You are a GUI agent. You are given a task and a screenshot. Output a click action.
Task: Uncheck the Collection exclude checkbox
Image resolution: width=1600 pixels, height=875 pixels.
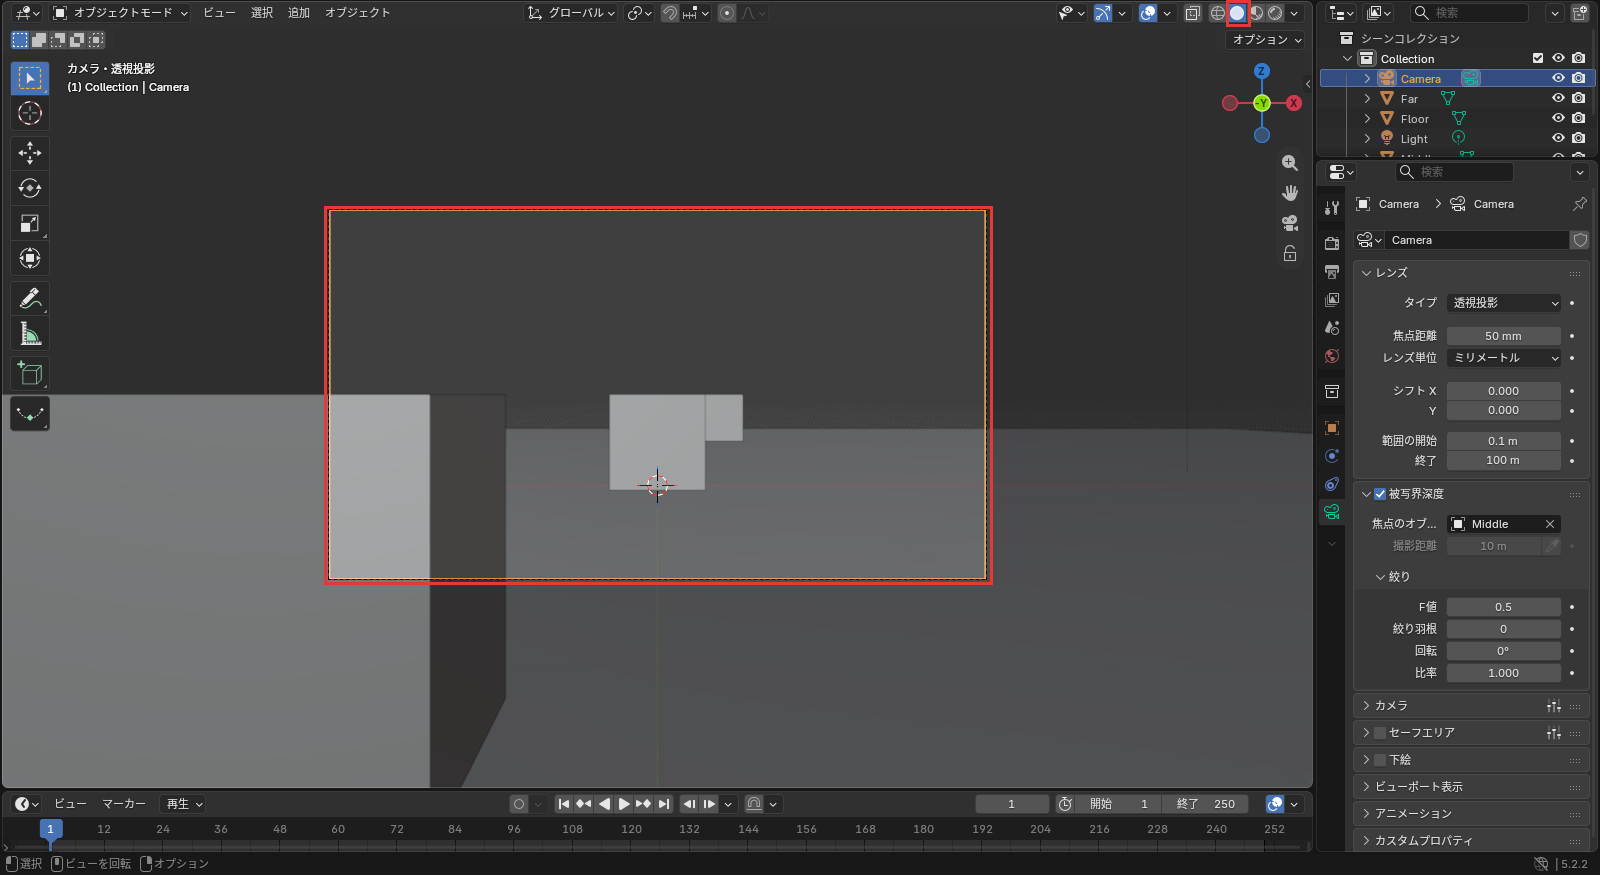click(1538, 58)
